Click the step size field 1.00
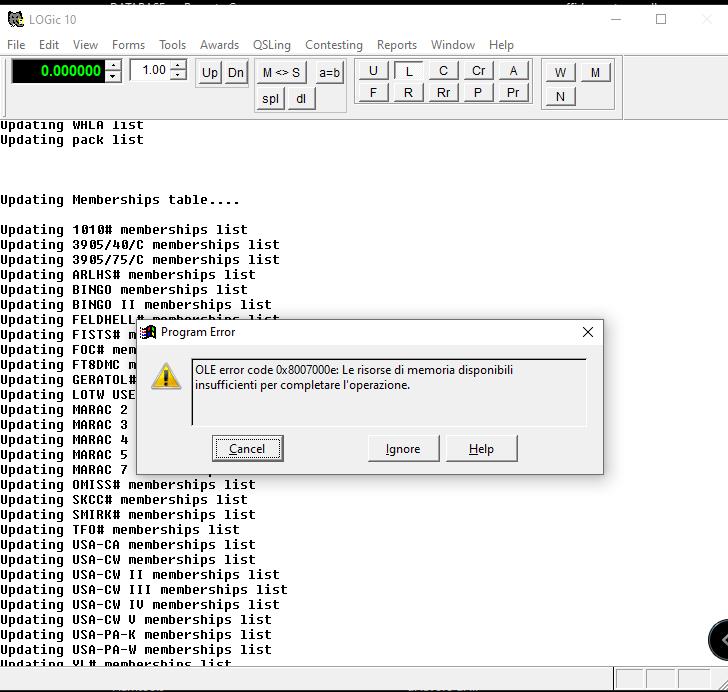 pyautogui.click(x=150, y=70)
